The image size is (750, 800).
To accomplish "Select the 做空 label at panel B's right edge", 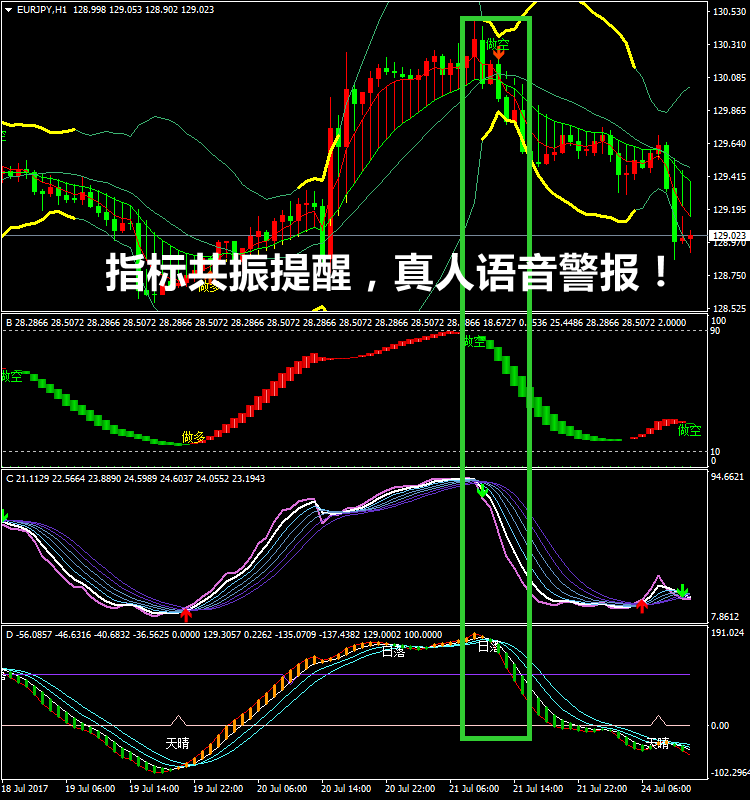I will coord(689,430).
